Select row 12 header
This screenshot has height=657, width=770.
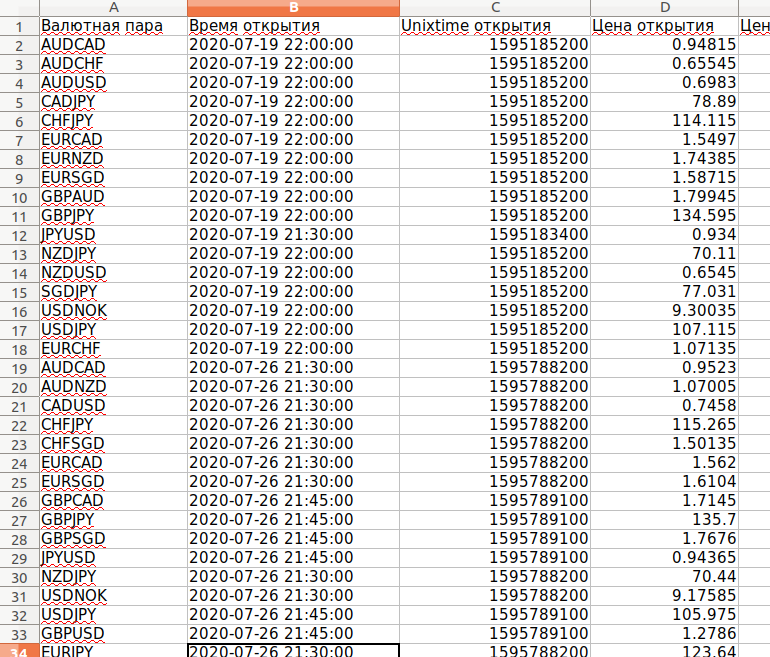20,235
